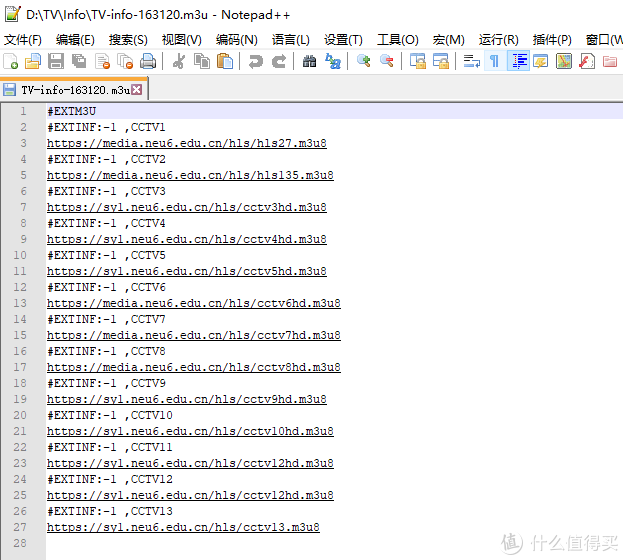Click line number 12 in the margin
The width and height of the screenshot is (623, 560).
coord(20,287)
